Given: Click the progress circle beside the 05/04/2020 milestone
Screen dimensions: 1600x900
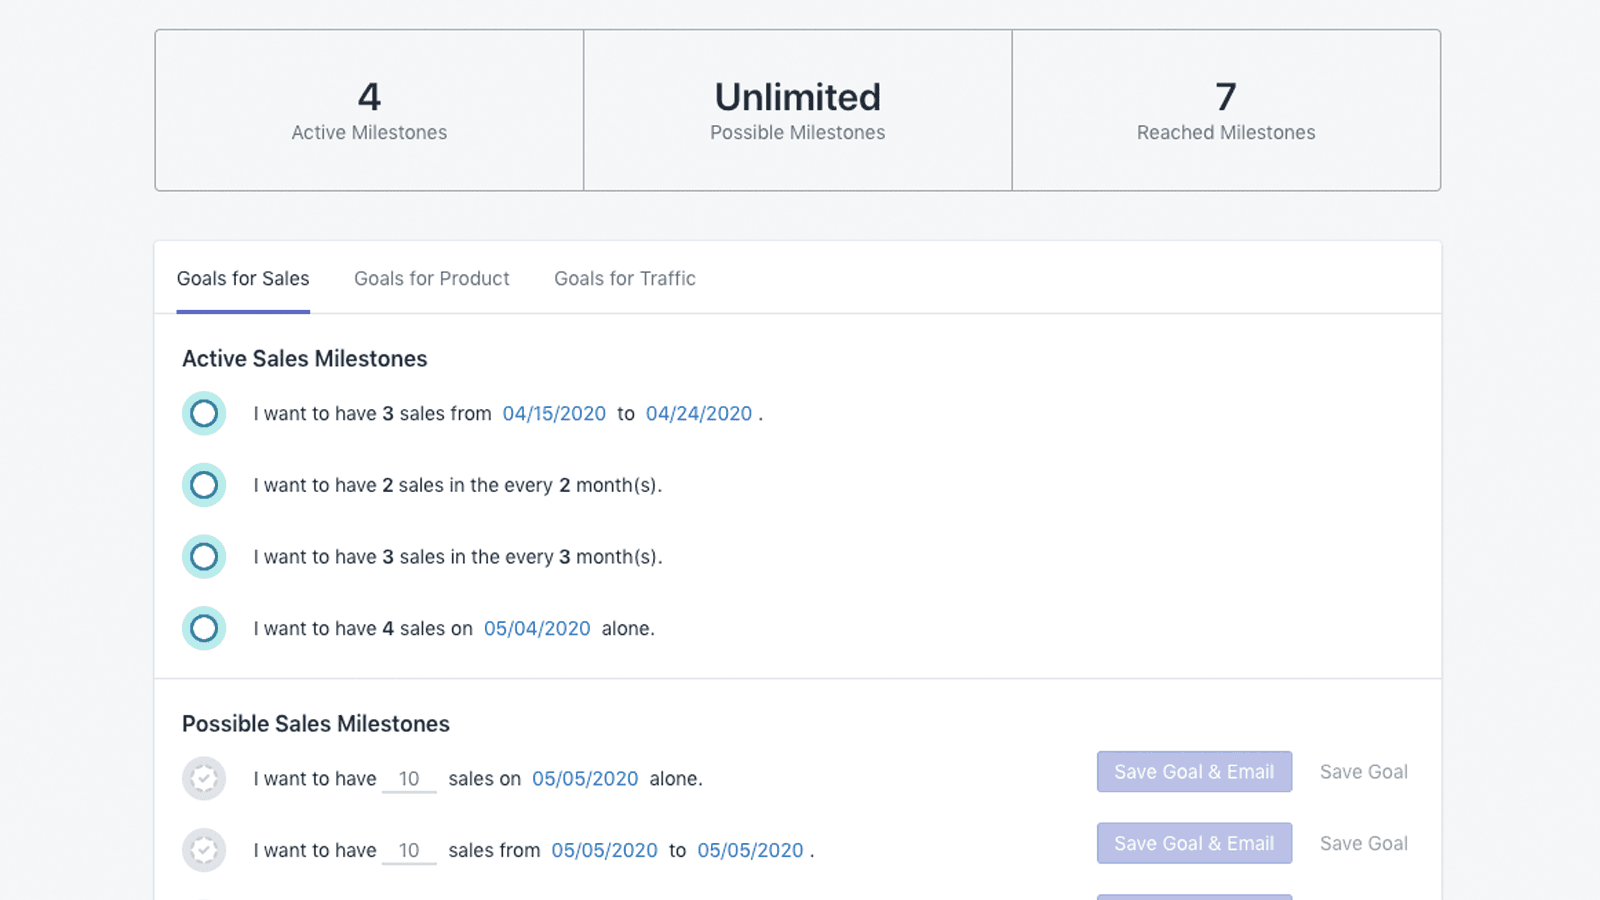Looking at the screenshot, I should tap(204, 629).
